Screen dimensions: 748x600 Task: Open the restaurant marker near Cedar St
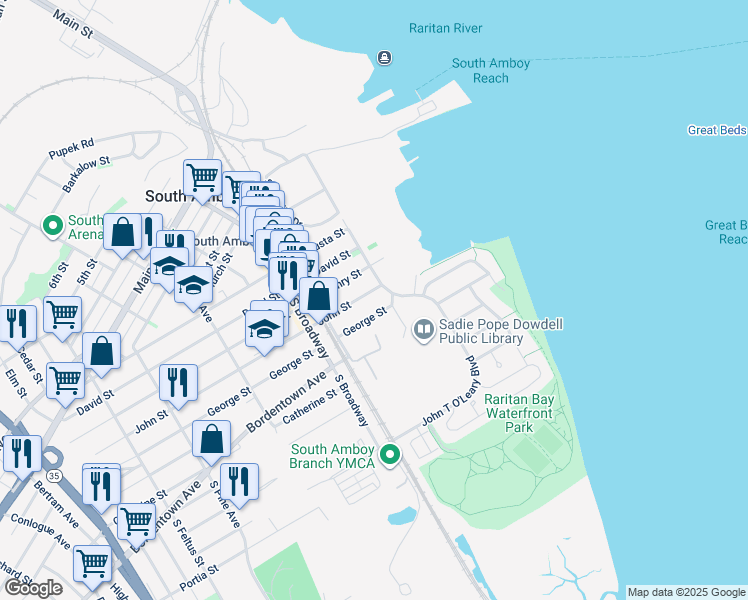(17, 323)
